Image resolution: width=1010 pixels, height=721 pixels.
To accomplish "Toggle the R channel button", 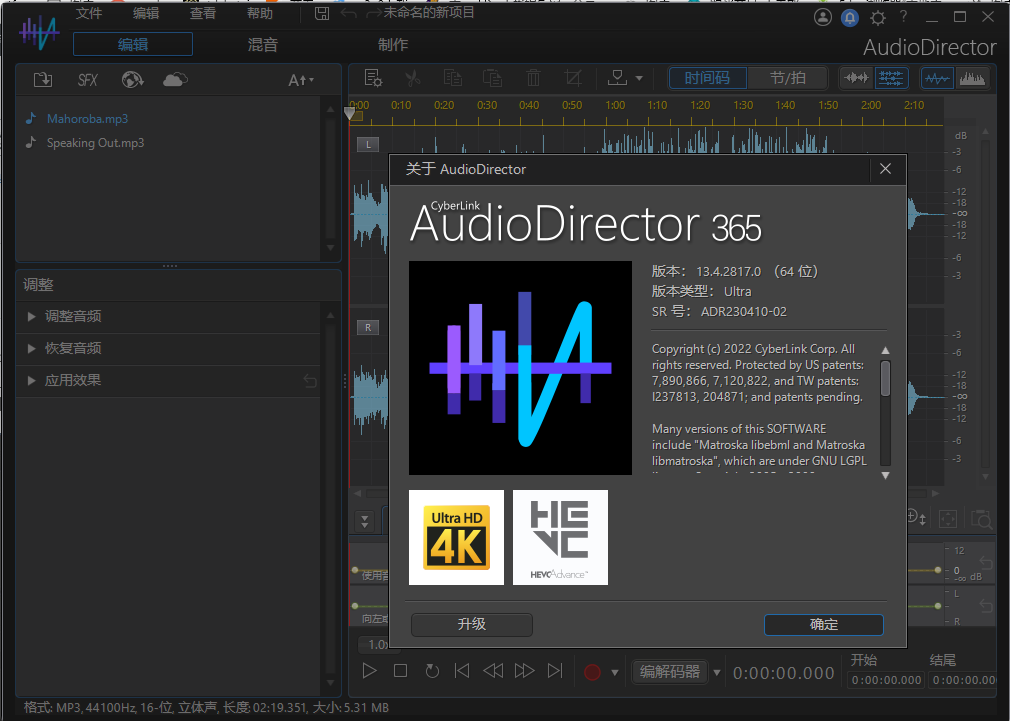I will (x=368, y=327).
